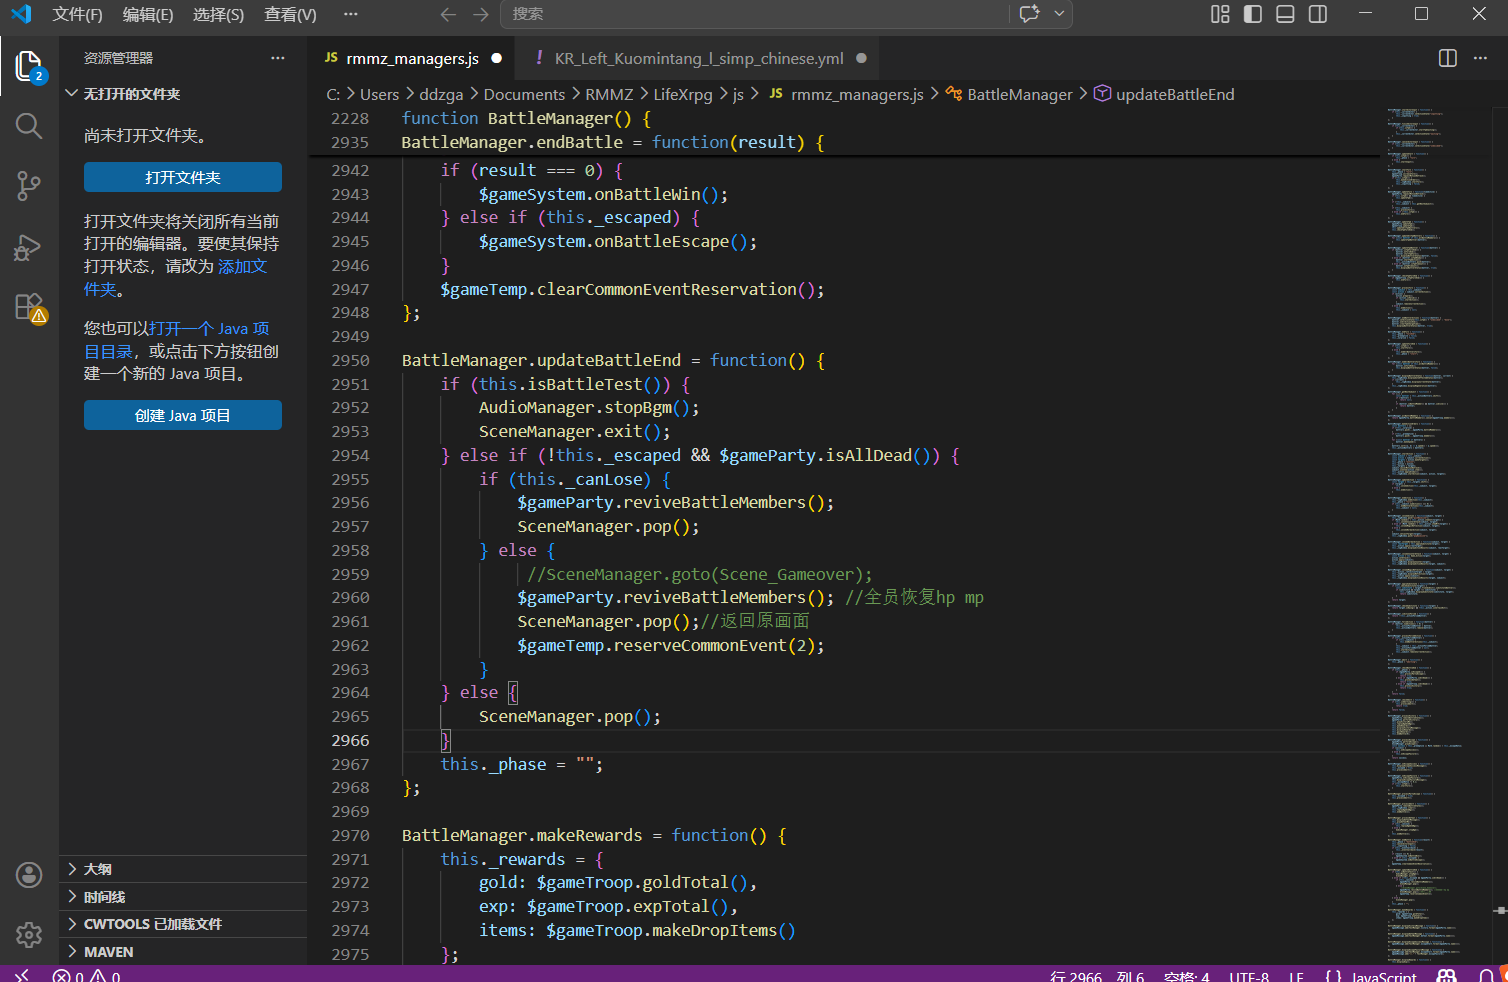
Task: Open the Extensions view with warning badge
Action: [x=29, y=307]
